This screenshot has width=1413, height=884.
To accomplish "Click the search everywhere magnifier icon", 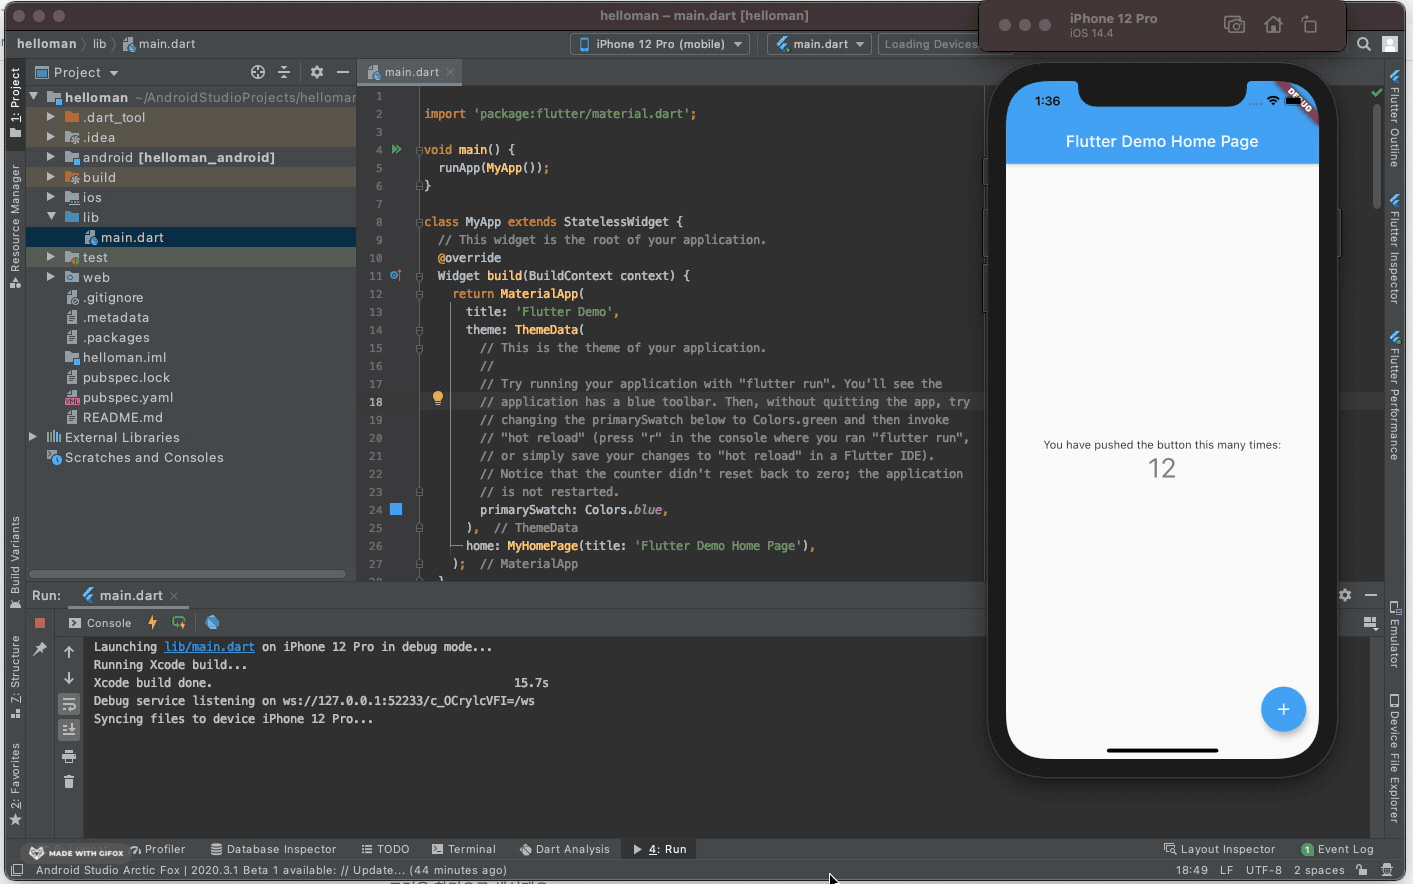I will coord(1364,44).
